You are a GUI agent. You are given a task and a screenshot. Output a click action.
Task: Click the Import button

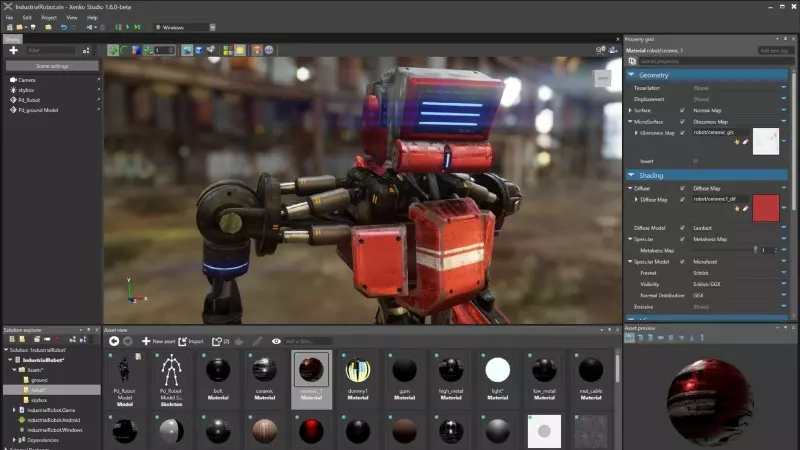[191, 341]
